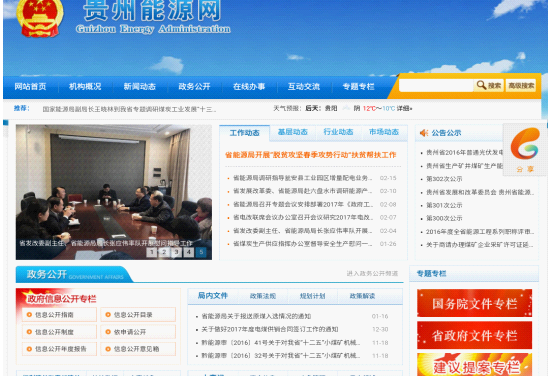Image resolution: width=549 pixels, height=377 pixels.
Task: Open 信息公开目录 with orange bullet
Action: [138, 315]
